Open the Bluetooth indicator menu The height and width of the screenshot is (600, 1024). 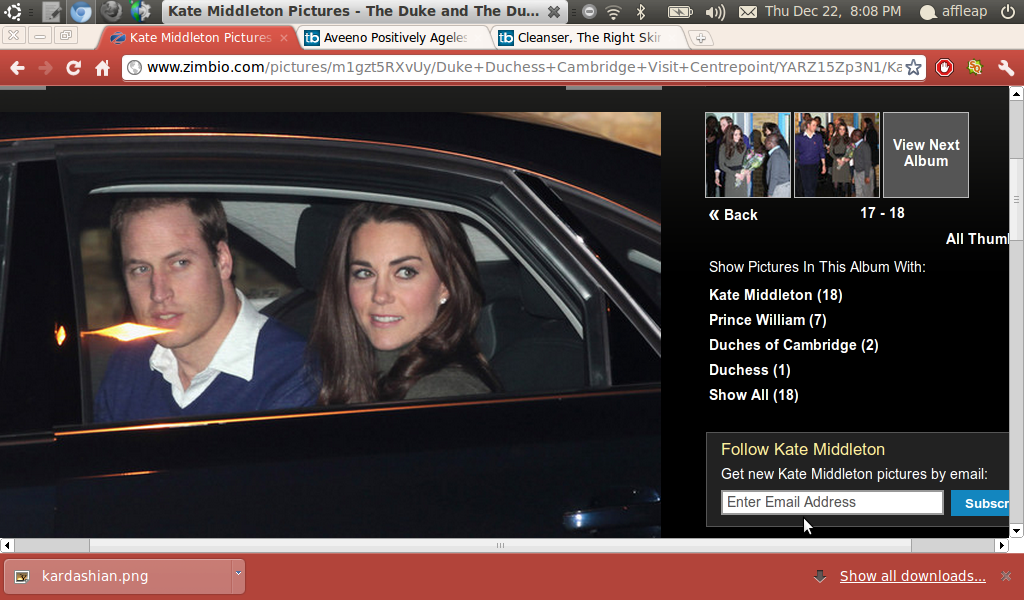pyautogui.click(x=641, y=12)
